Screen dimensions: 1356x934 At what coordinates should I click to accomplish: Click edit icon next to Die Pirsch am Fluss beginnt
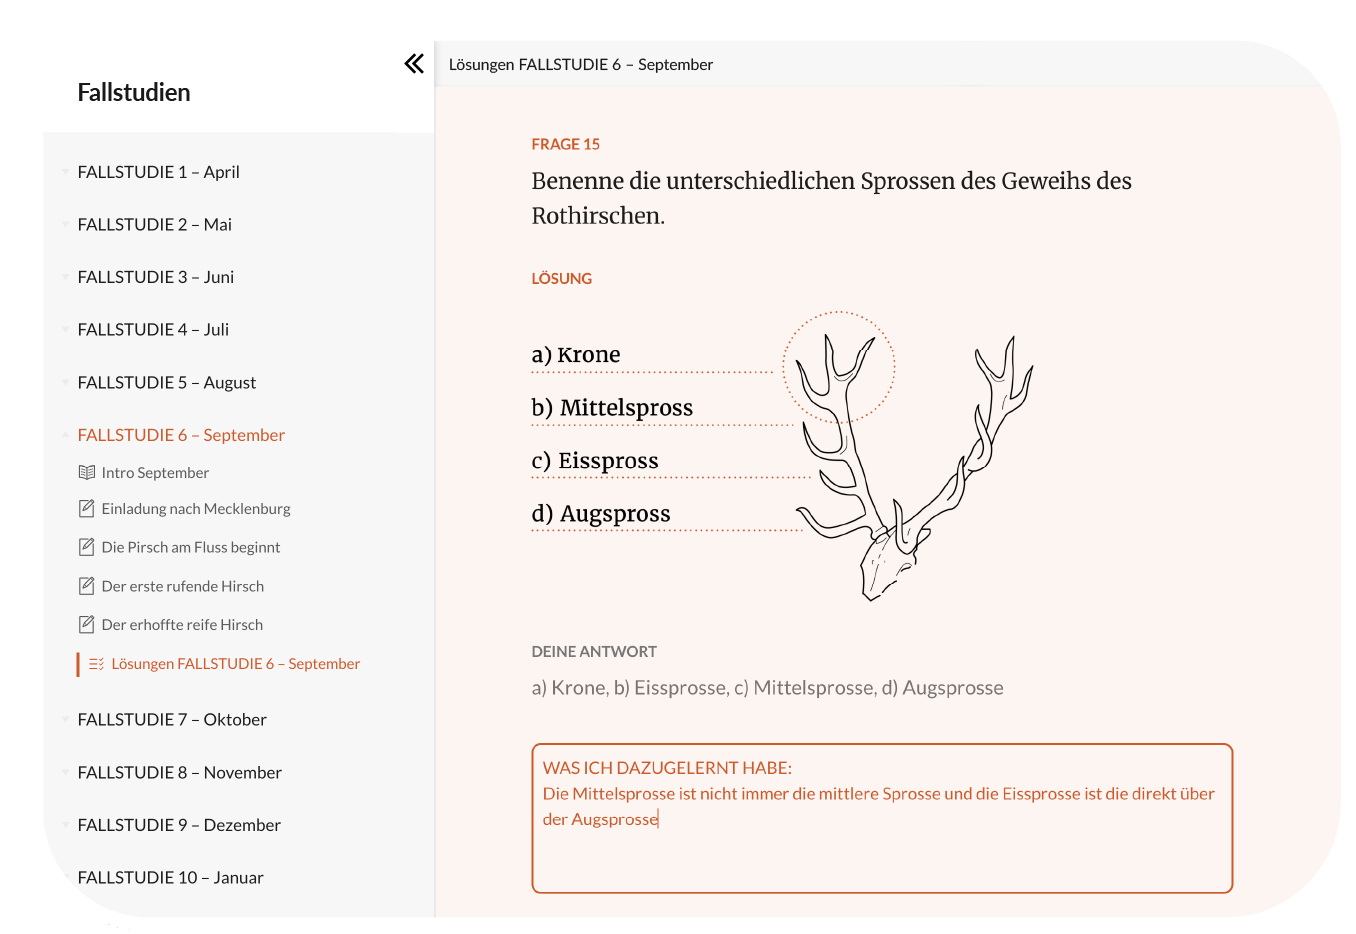pyautogui.click(x=87, y=547)
